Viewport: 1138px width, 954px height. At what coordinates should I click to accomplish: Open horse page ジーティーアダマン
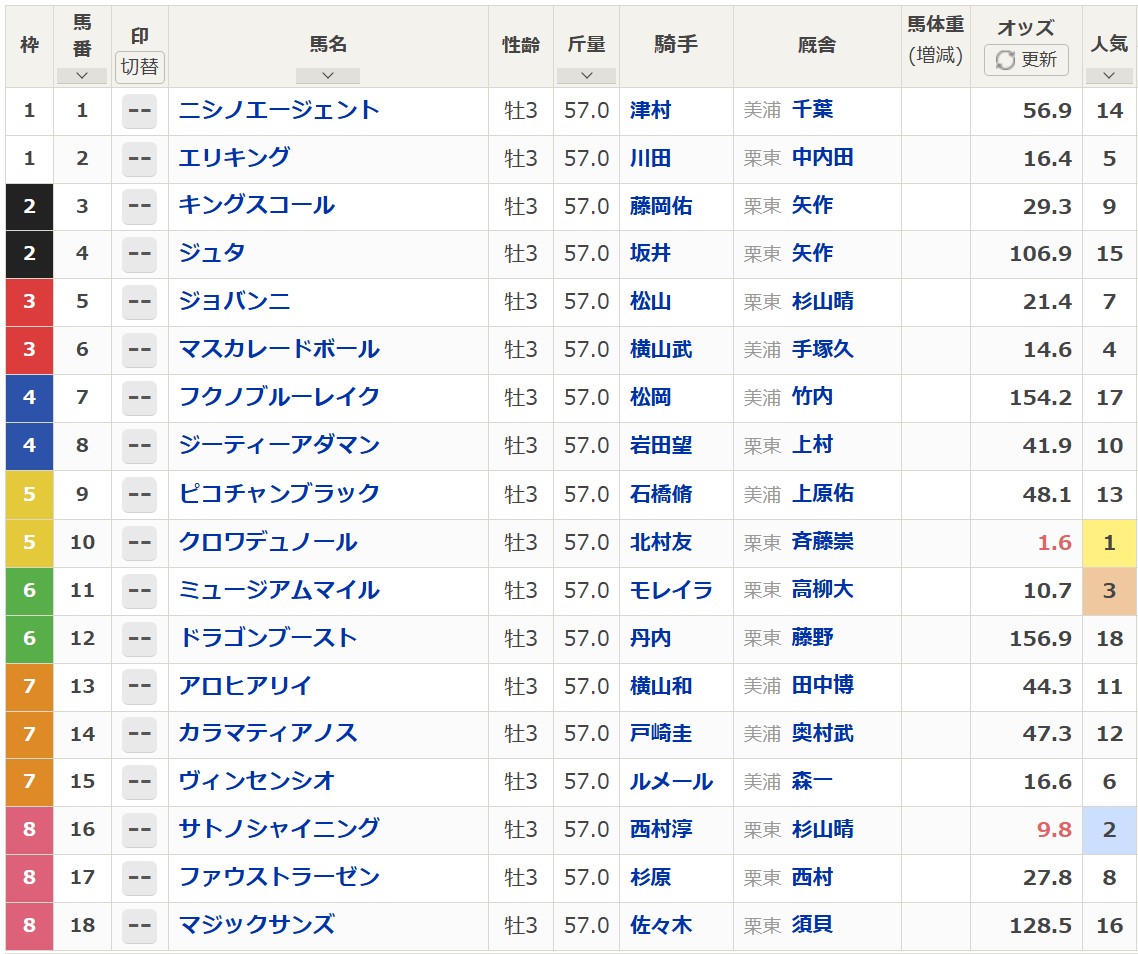[279, 445]
